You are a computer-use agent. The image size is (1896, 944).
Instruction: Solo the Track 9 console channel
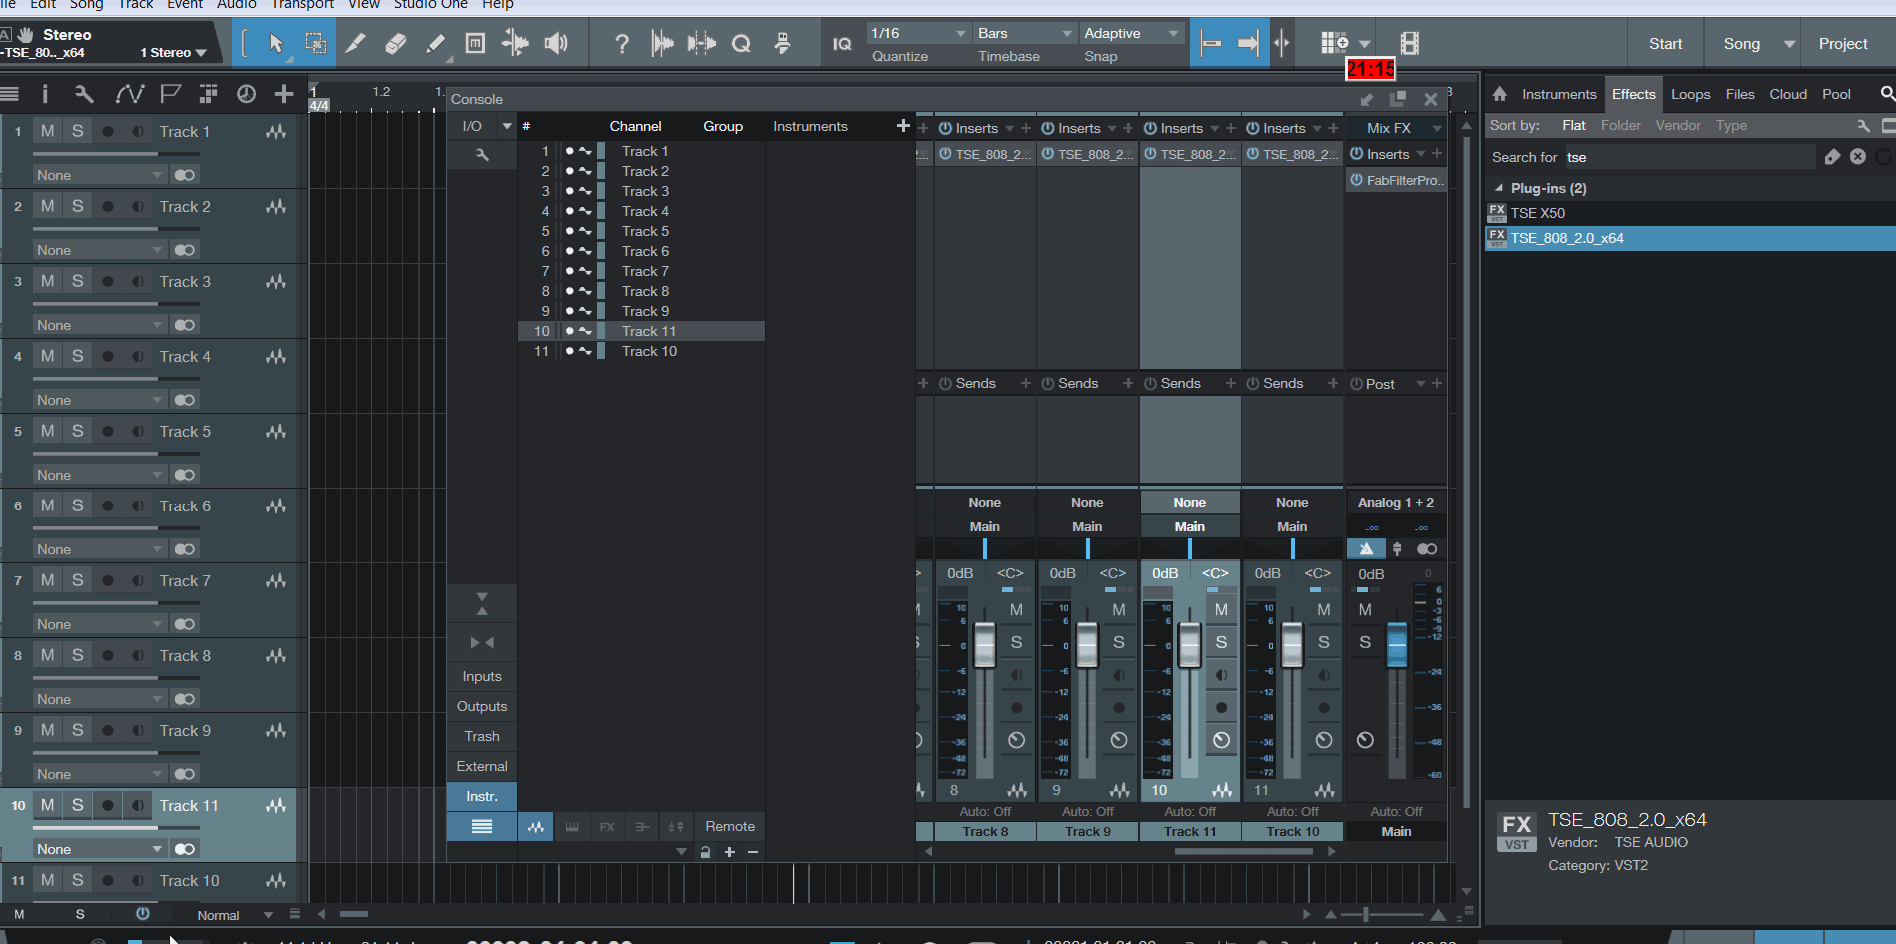1119,642
